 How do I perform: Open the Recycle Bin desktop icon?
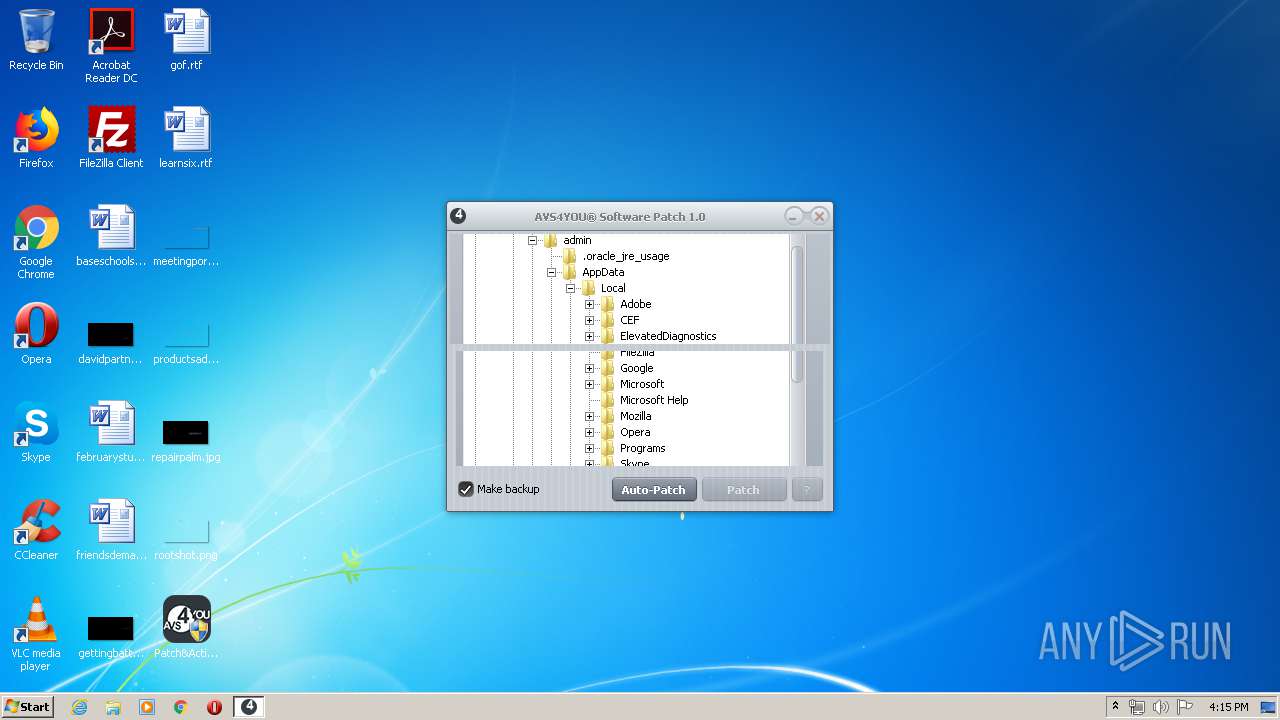pos(36,41)
